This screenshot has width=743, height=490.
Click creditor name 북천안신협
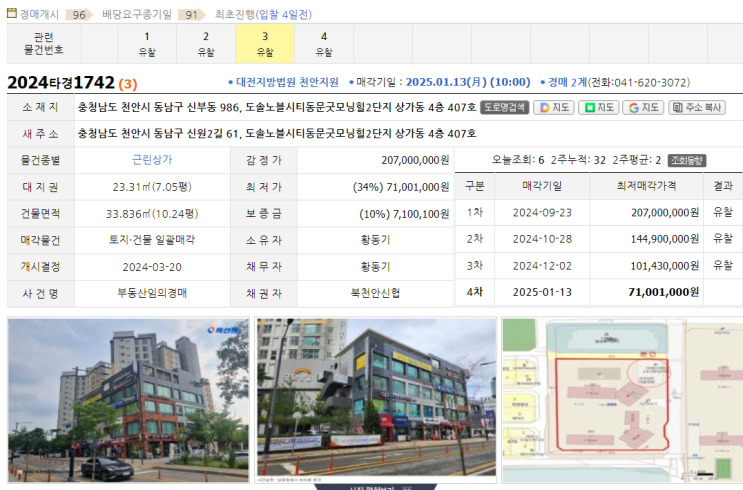375,293
